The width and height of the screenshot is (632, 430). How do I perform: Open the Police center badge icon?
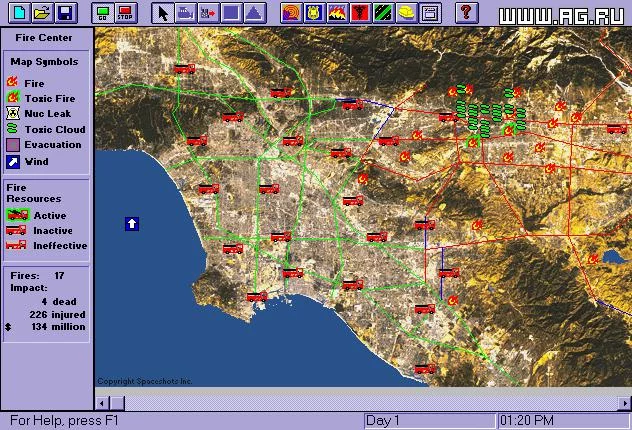(x=314, y=13)
